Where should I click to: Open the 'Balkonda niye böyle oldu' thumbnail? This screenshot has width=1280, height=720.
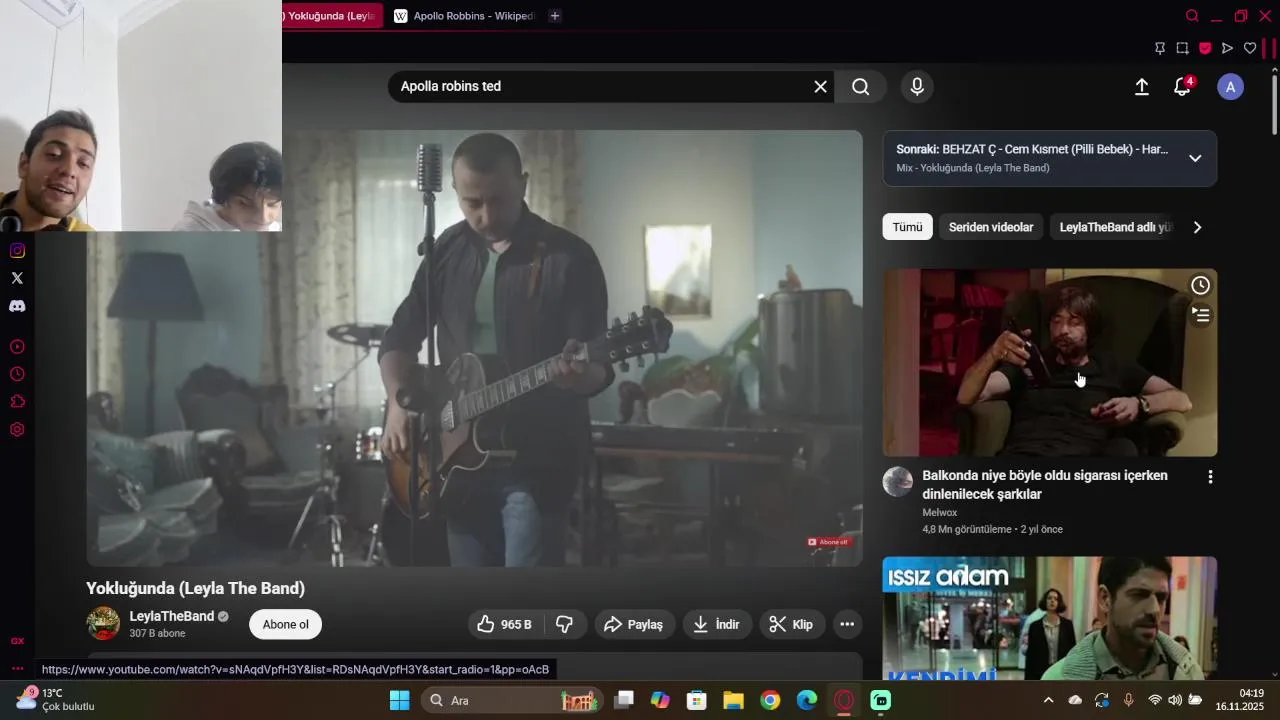1049,362
